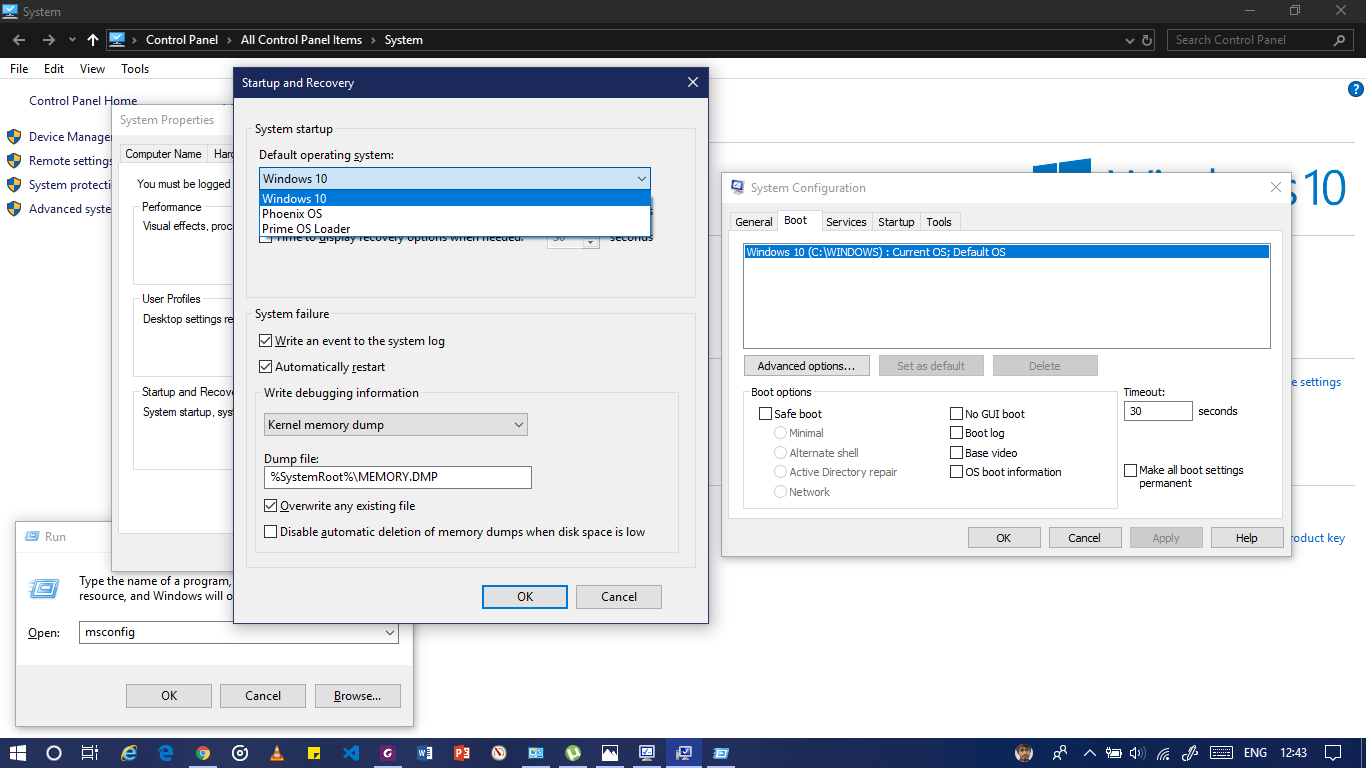Open Task View from the taskbar
1366x768 pixels.
click(89, 753)
